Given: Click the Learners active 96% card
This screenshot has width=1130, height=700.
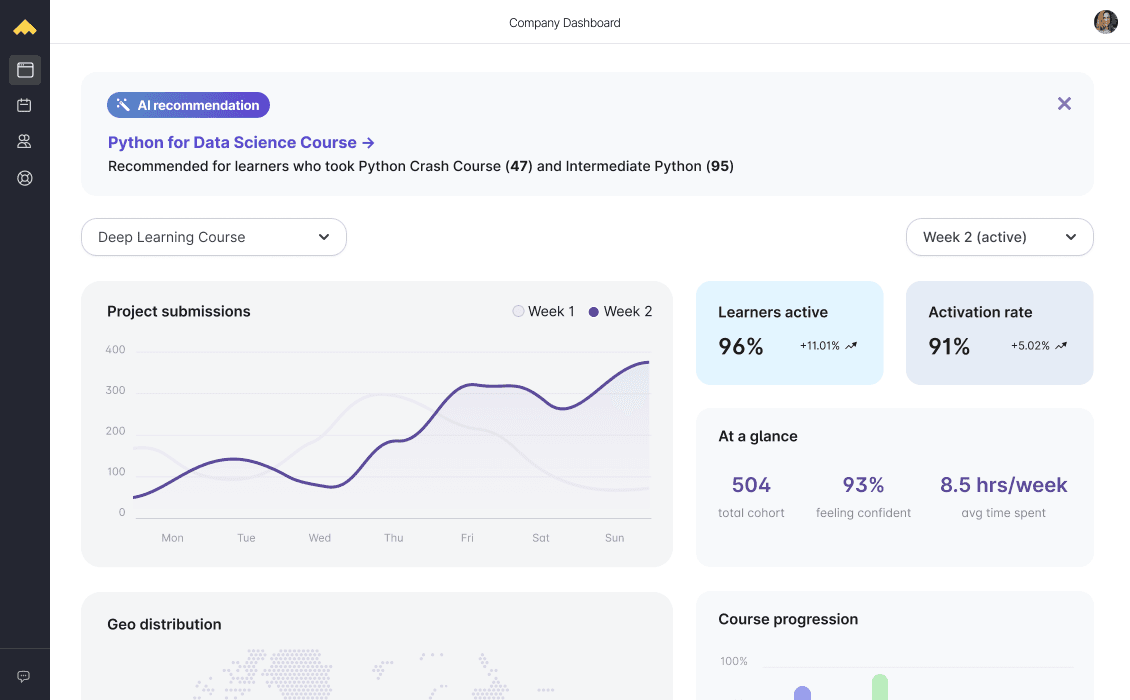Looking at the screenshot, I should pos(789,332).
